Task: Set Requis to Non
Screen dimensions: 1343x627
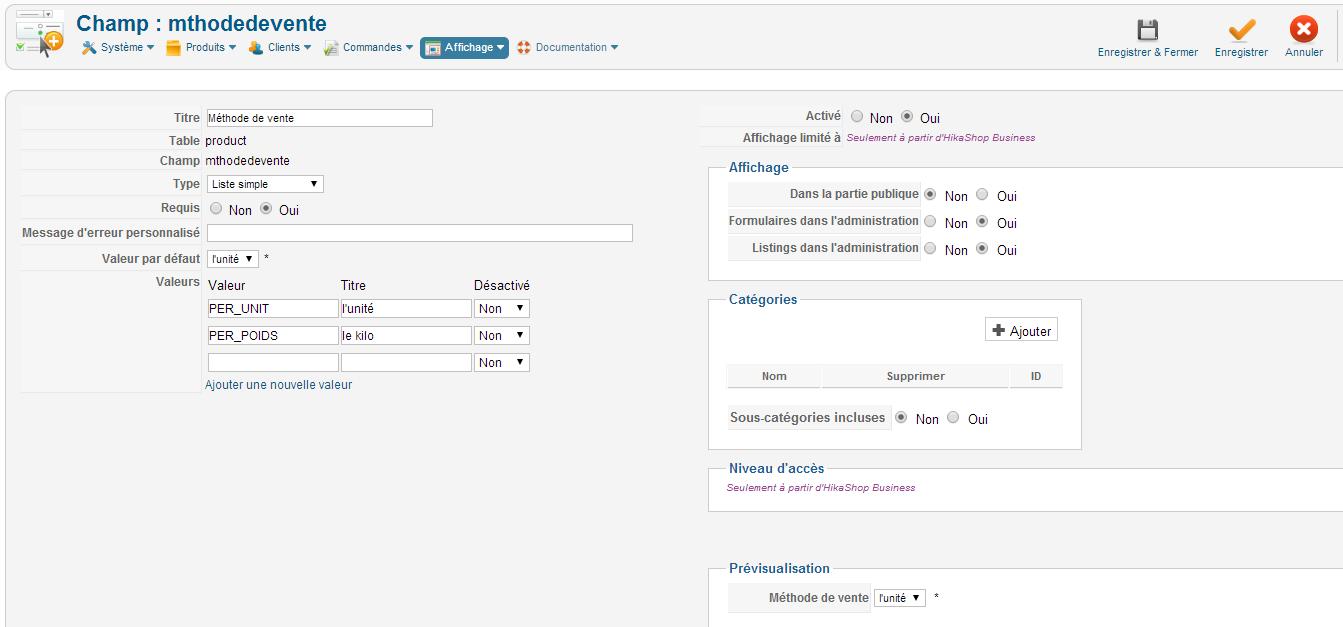Action: pyautogui.click(x=216, y=209)
